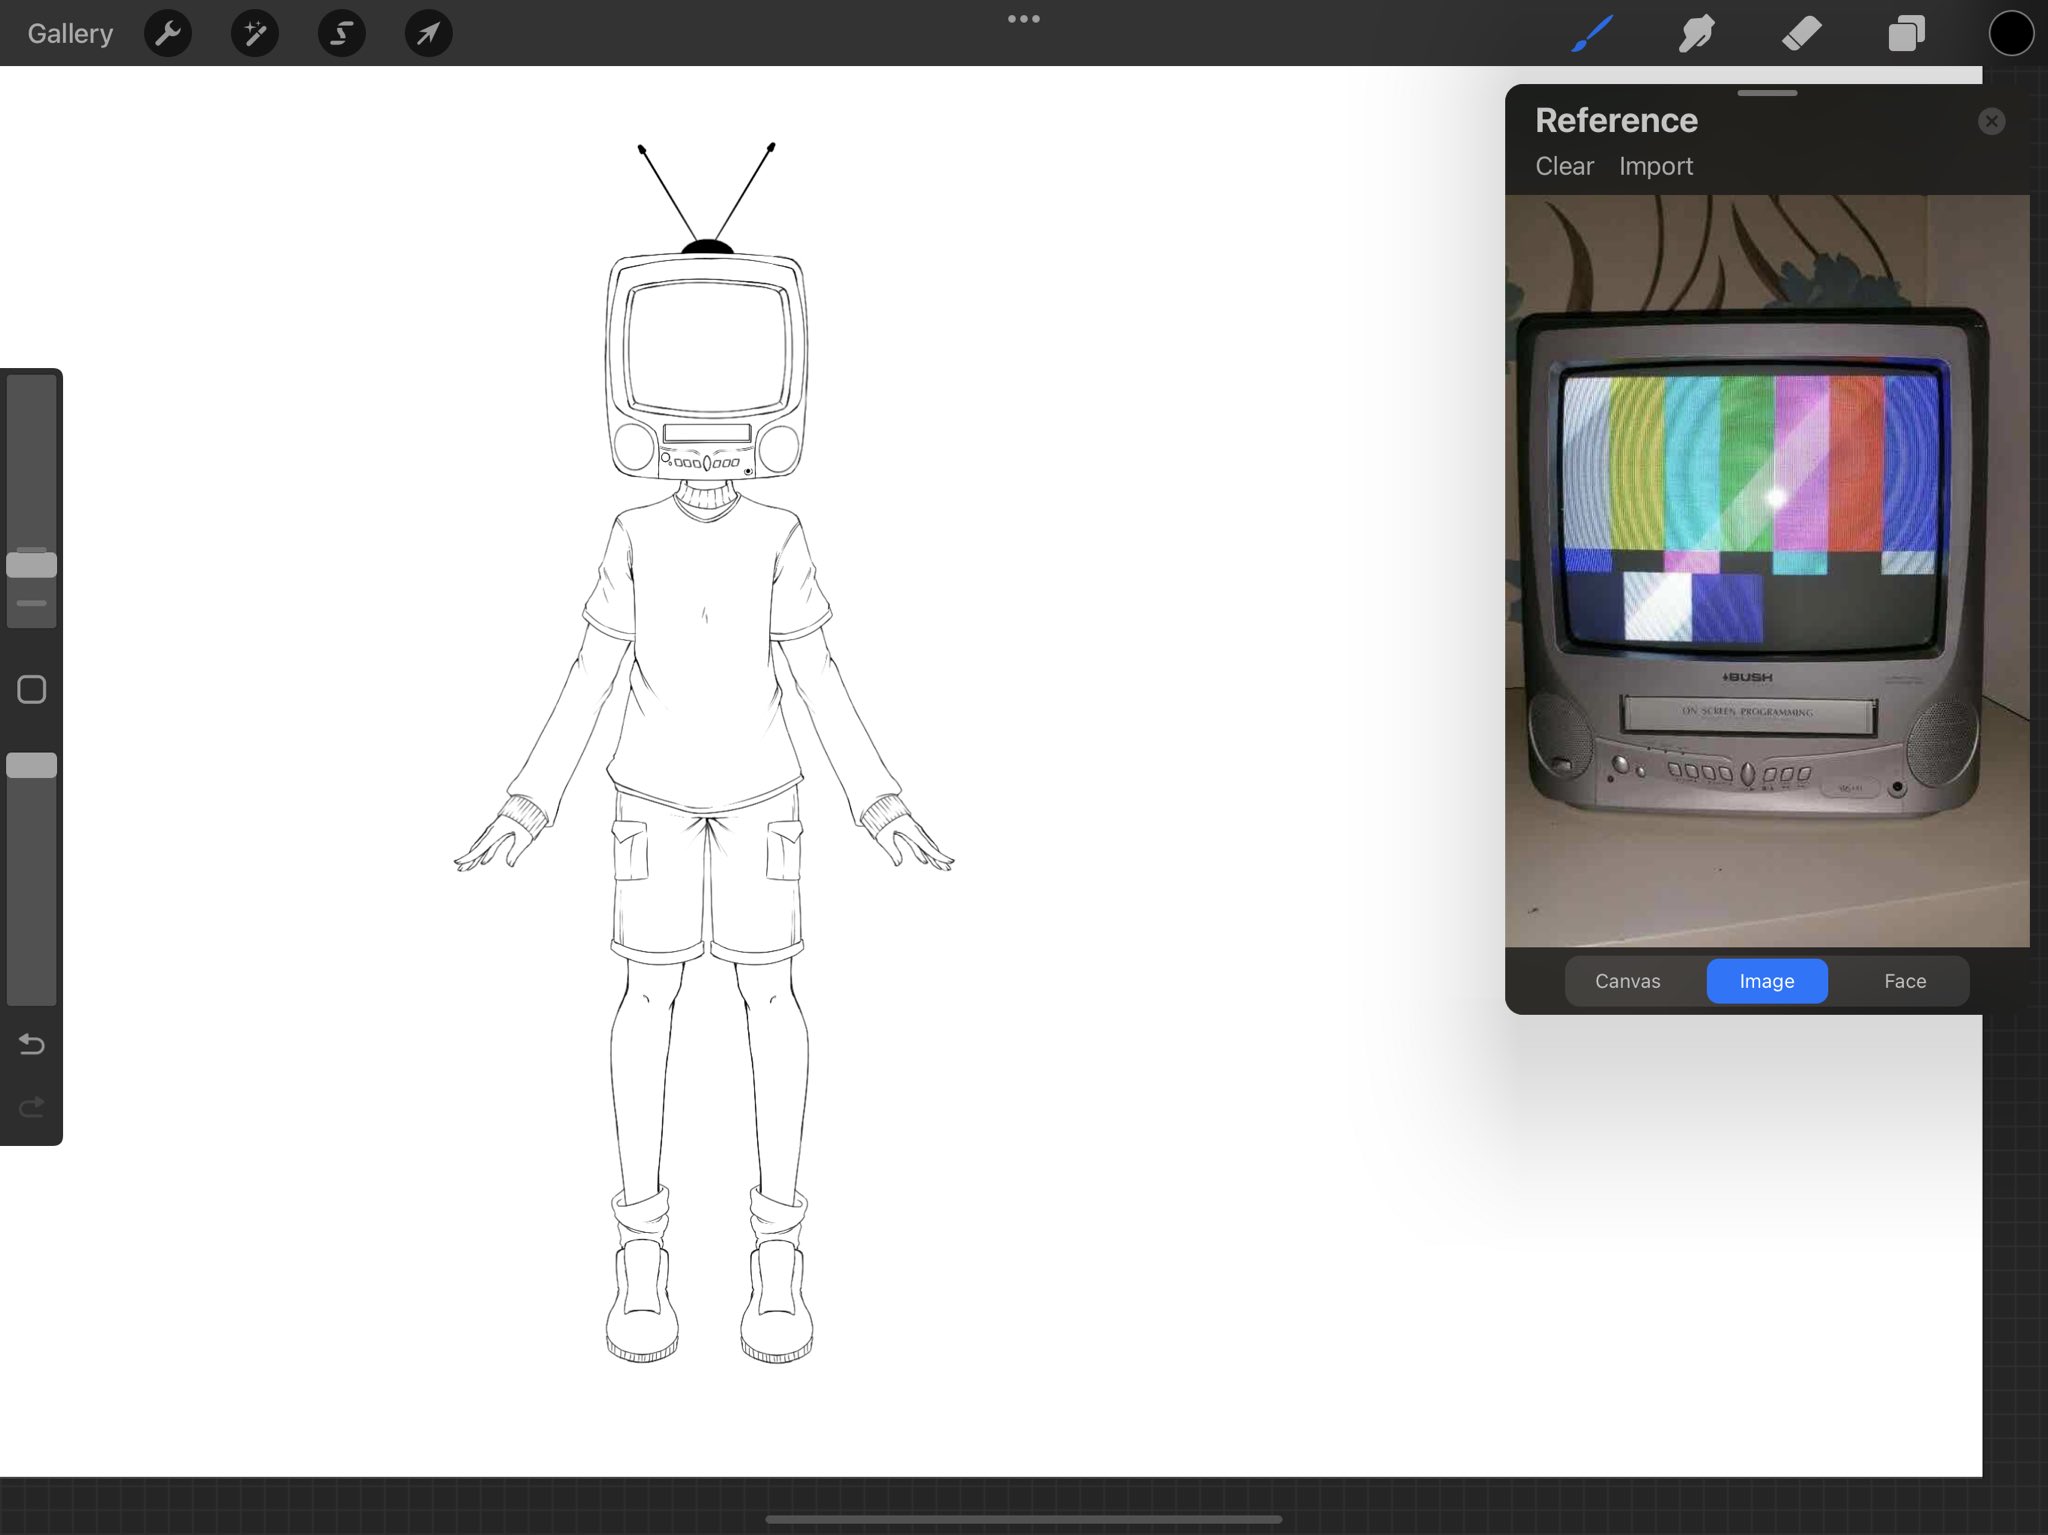Screen dimensions: 2048x1535
Task: Click the brush size slider handle
Action: point(32,565)
